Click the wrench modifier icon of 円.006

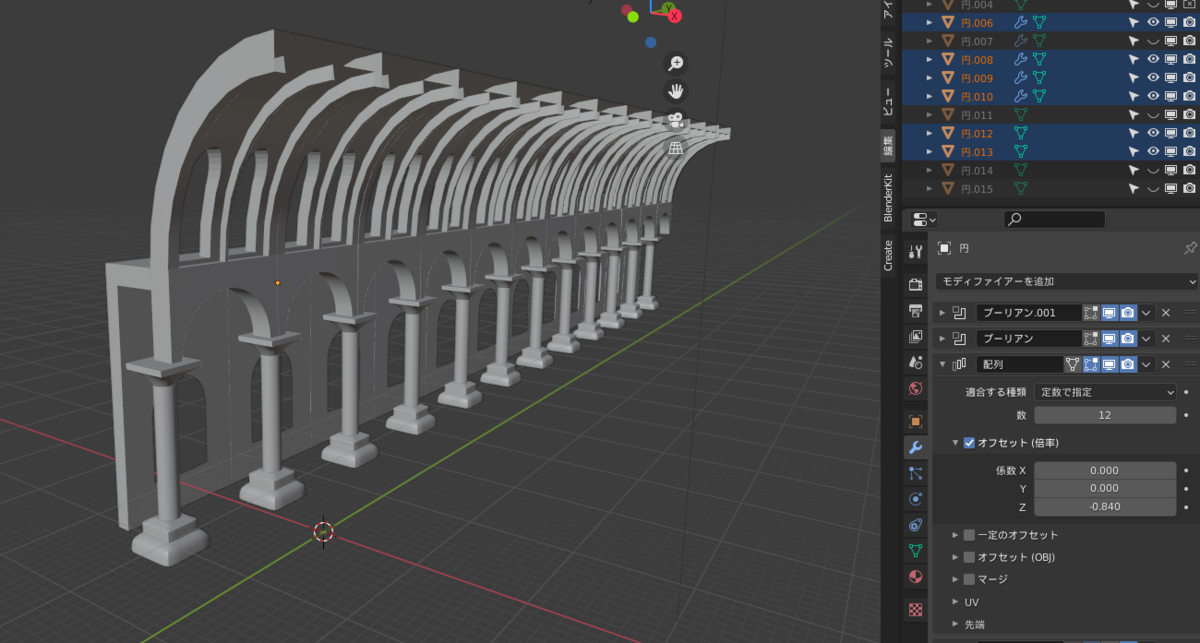tap(1021, 23)
